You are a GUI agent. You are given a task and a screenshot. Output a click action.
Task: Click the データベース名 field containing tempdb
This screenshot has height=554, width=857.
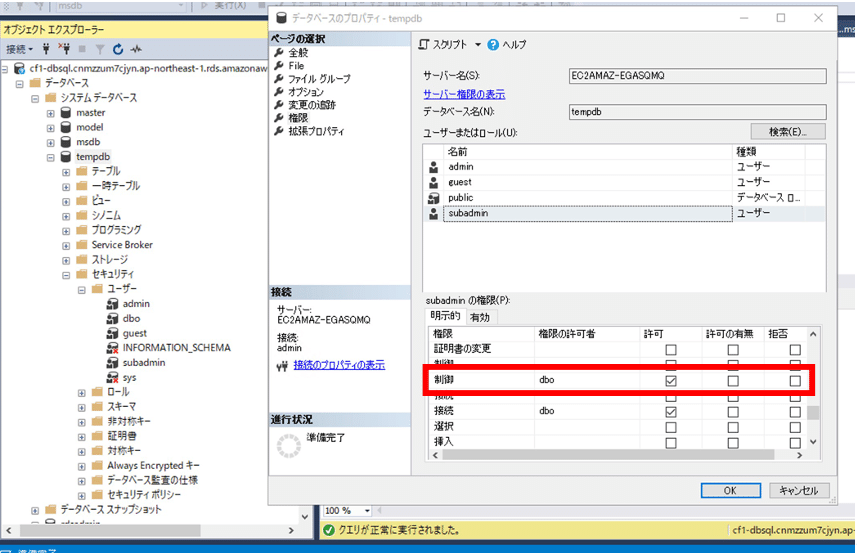click(x=697, y=112)
